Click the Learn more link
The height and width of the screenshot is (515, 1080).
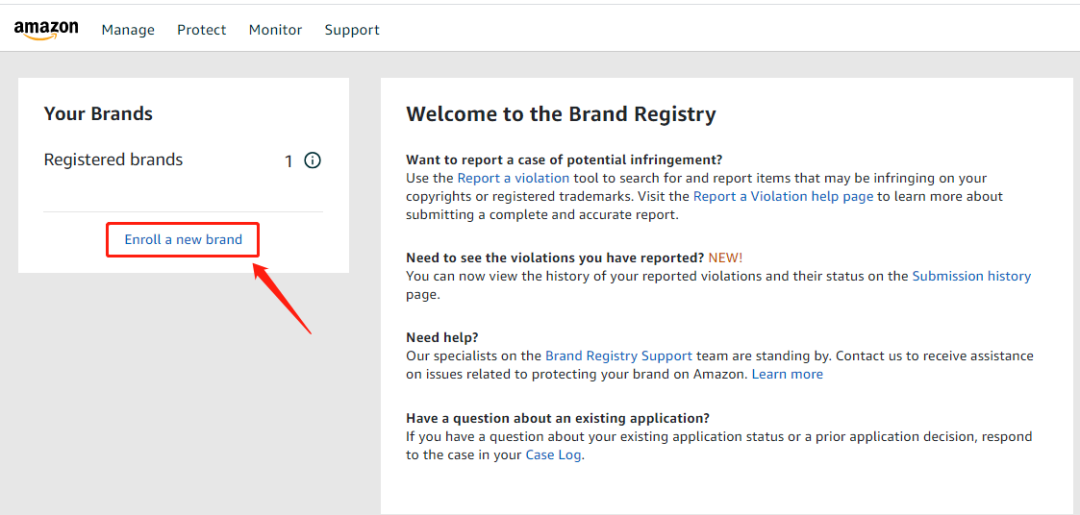(787, 374)
